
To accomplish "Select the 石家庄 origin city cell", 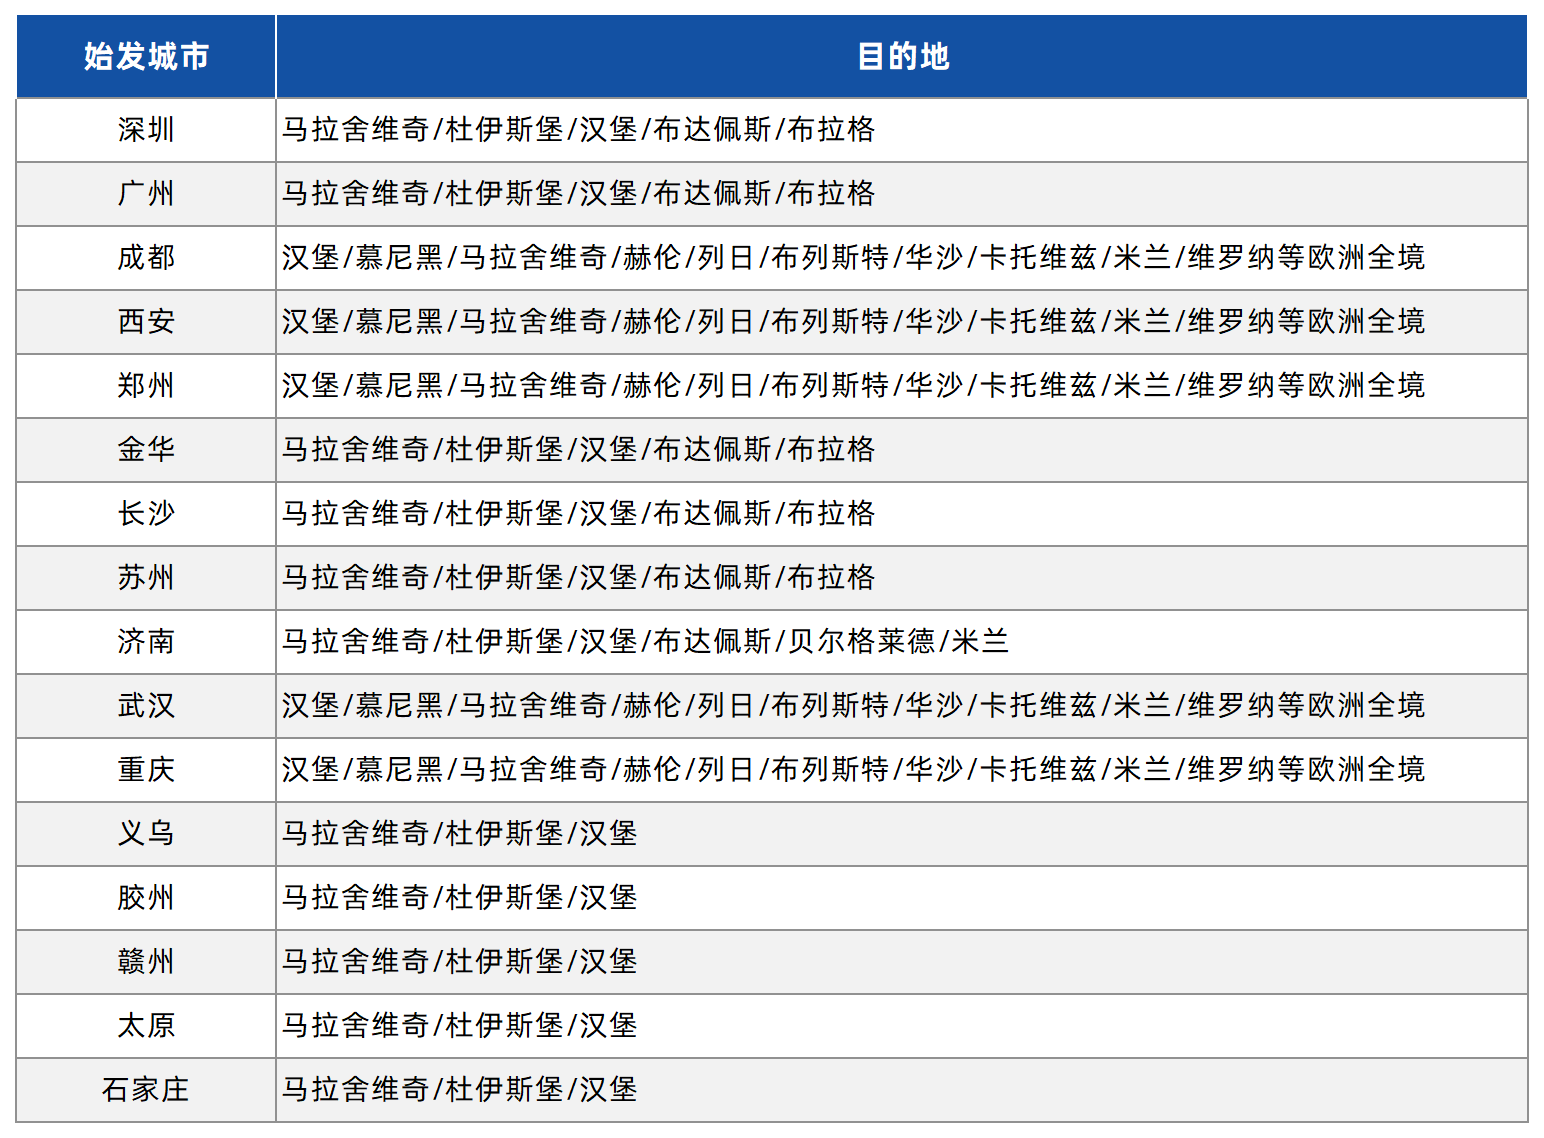I will click(146, 1090).
